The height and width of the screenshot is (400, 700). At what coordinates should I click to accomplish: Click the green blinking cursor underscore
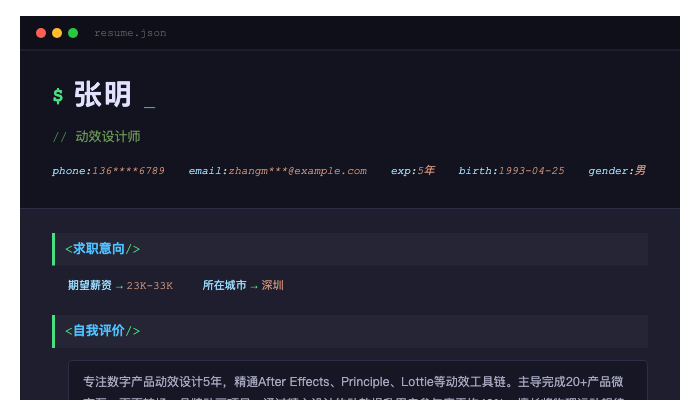pyautogui.click(x=150, y=107)
